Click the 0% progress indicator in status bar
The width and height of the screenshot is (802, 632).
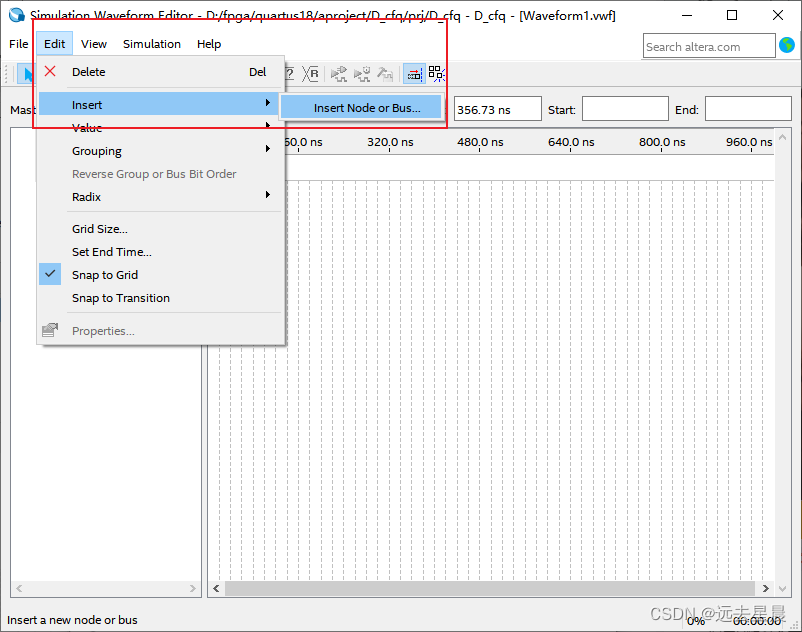point(696,621)
